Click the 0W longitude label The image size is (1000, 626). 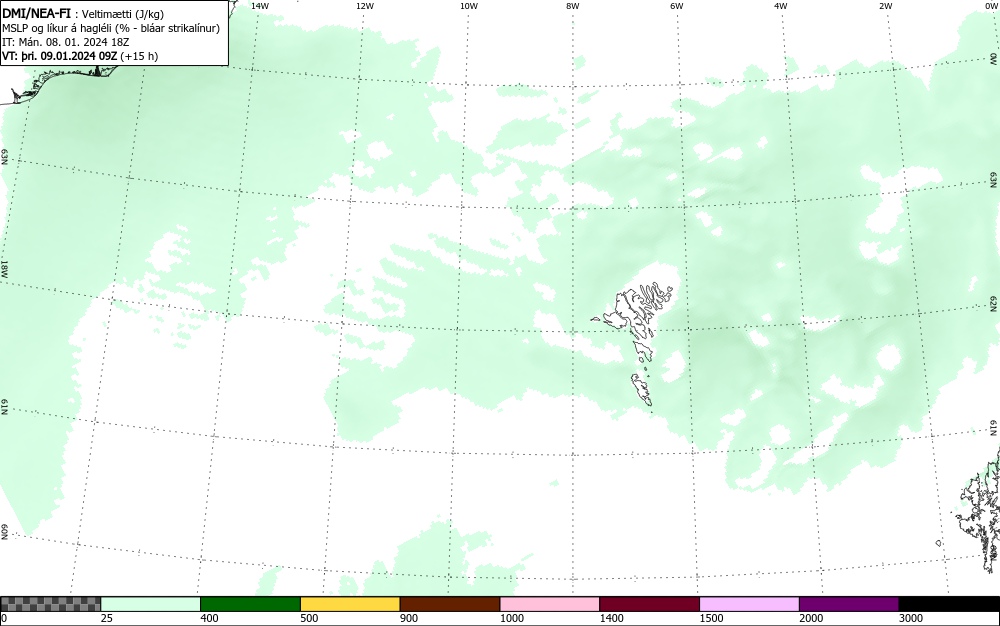[x=991, y=6]
